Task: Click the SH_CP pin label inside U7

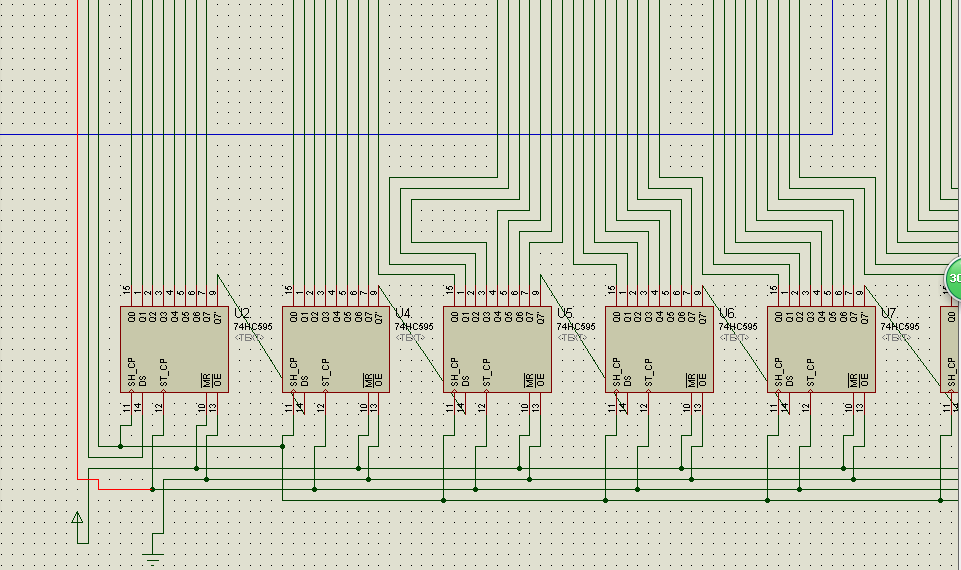Action: (x=778, y=373)
